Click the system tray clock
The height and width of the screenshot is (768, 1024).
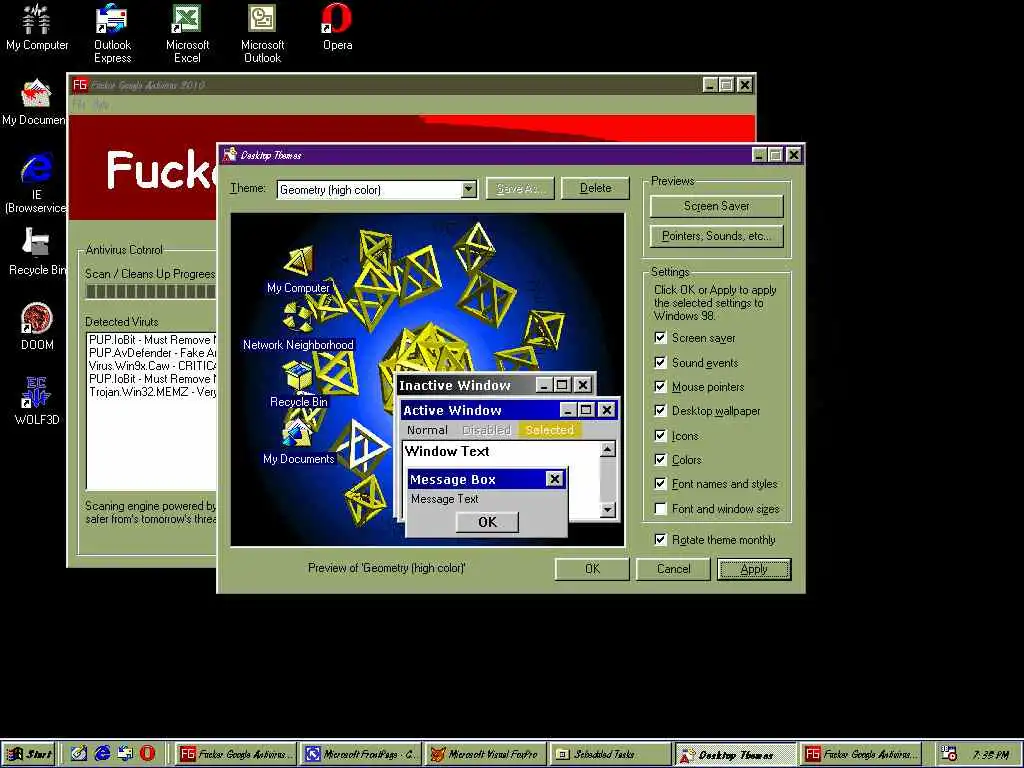tap(991, 754)
